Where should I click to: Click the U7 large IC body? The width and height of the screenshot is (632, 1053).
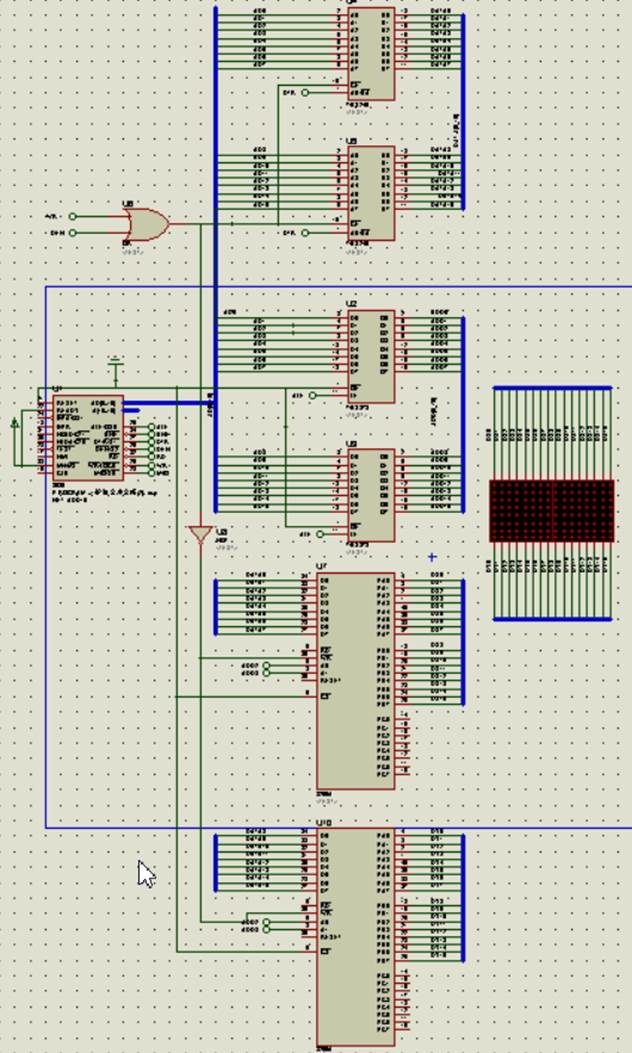356,680
